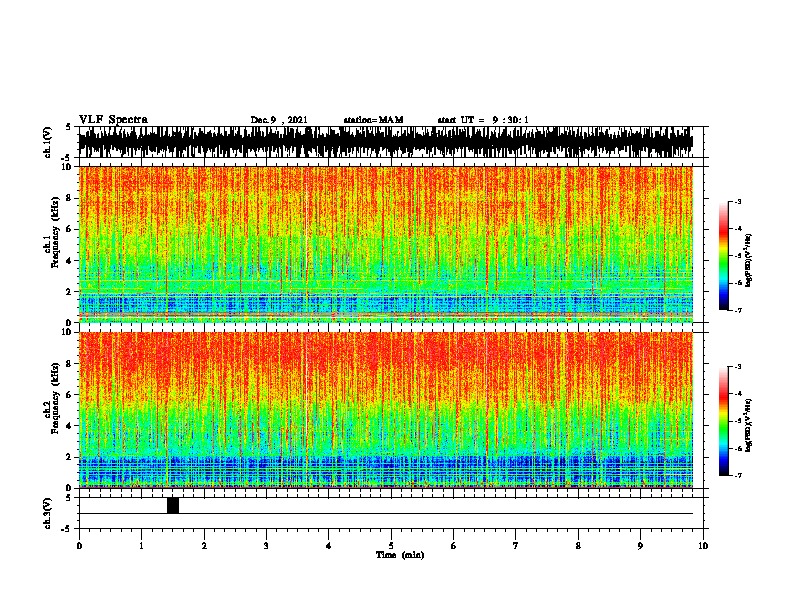The width and height of the screenshot is (792, 612).
Task: Click the ch.1 color bar log(PSD) unit label
Action: (748, 260)
